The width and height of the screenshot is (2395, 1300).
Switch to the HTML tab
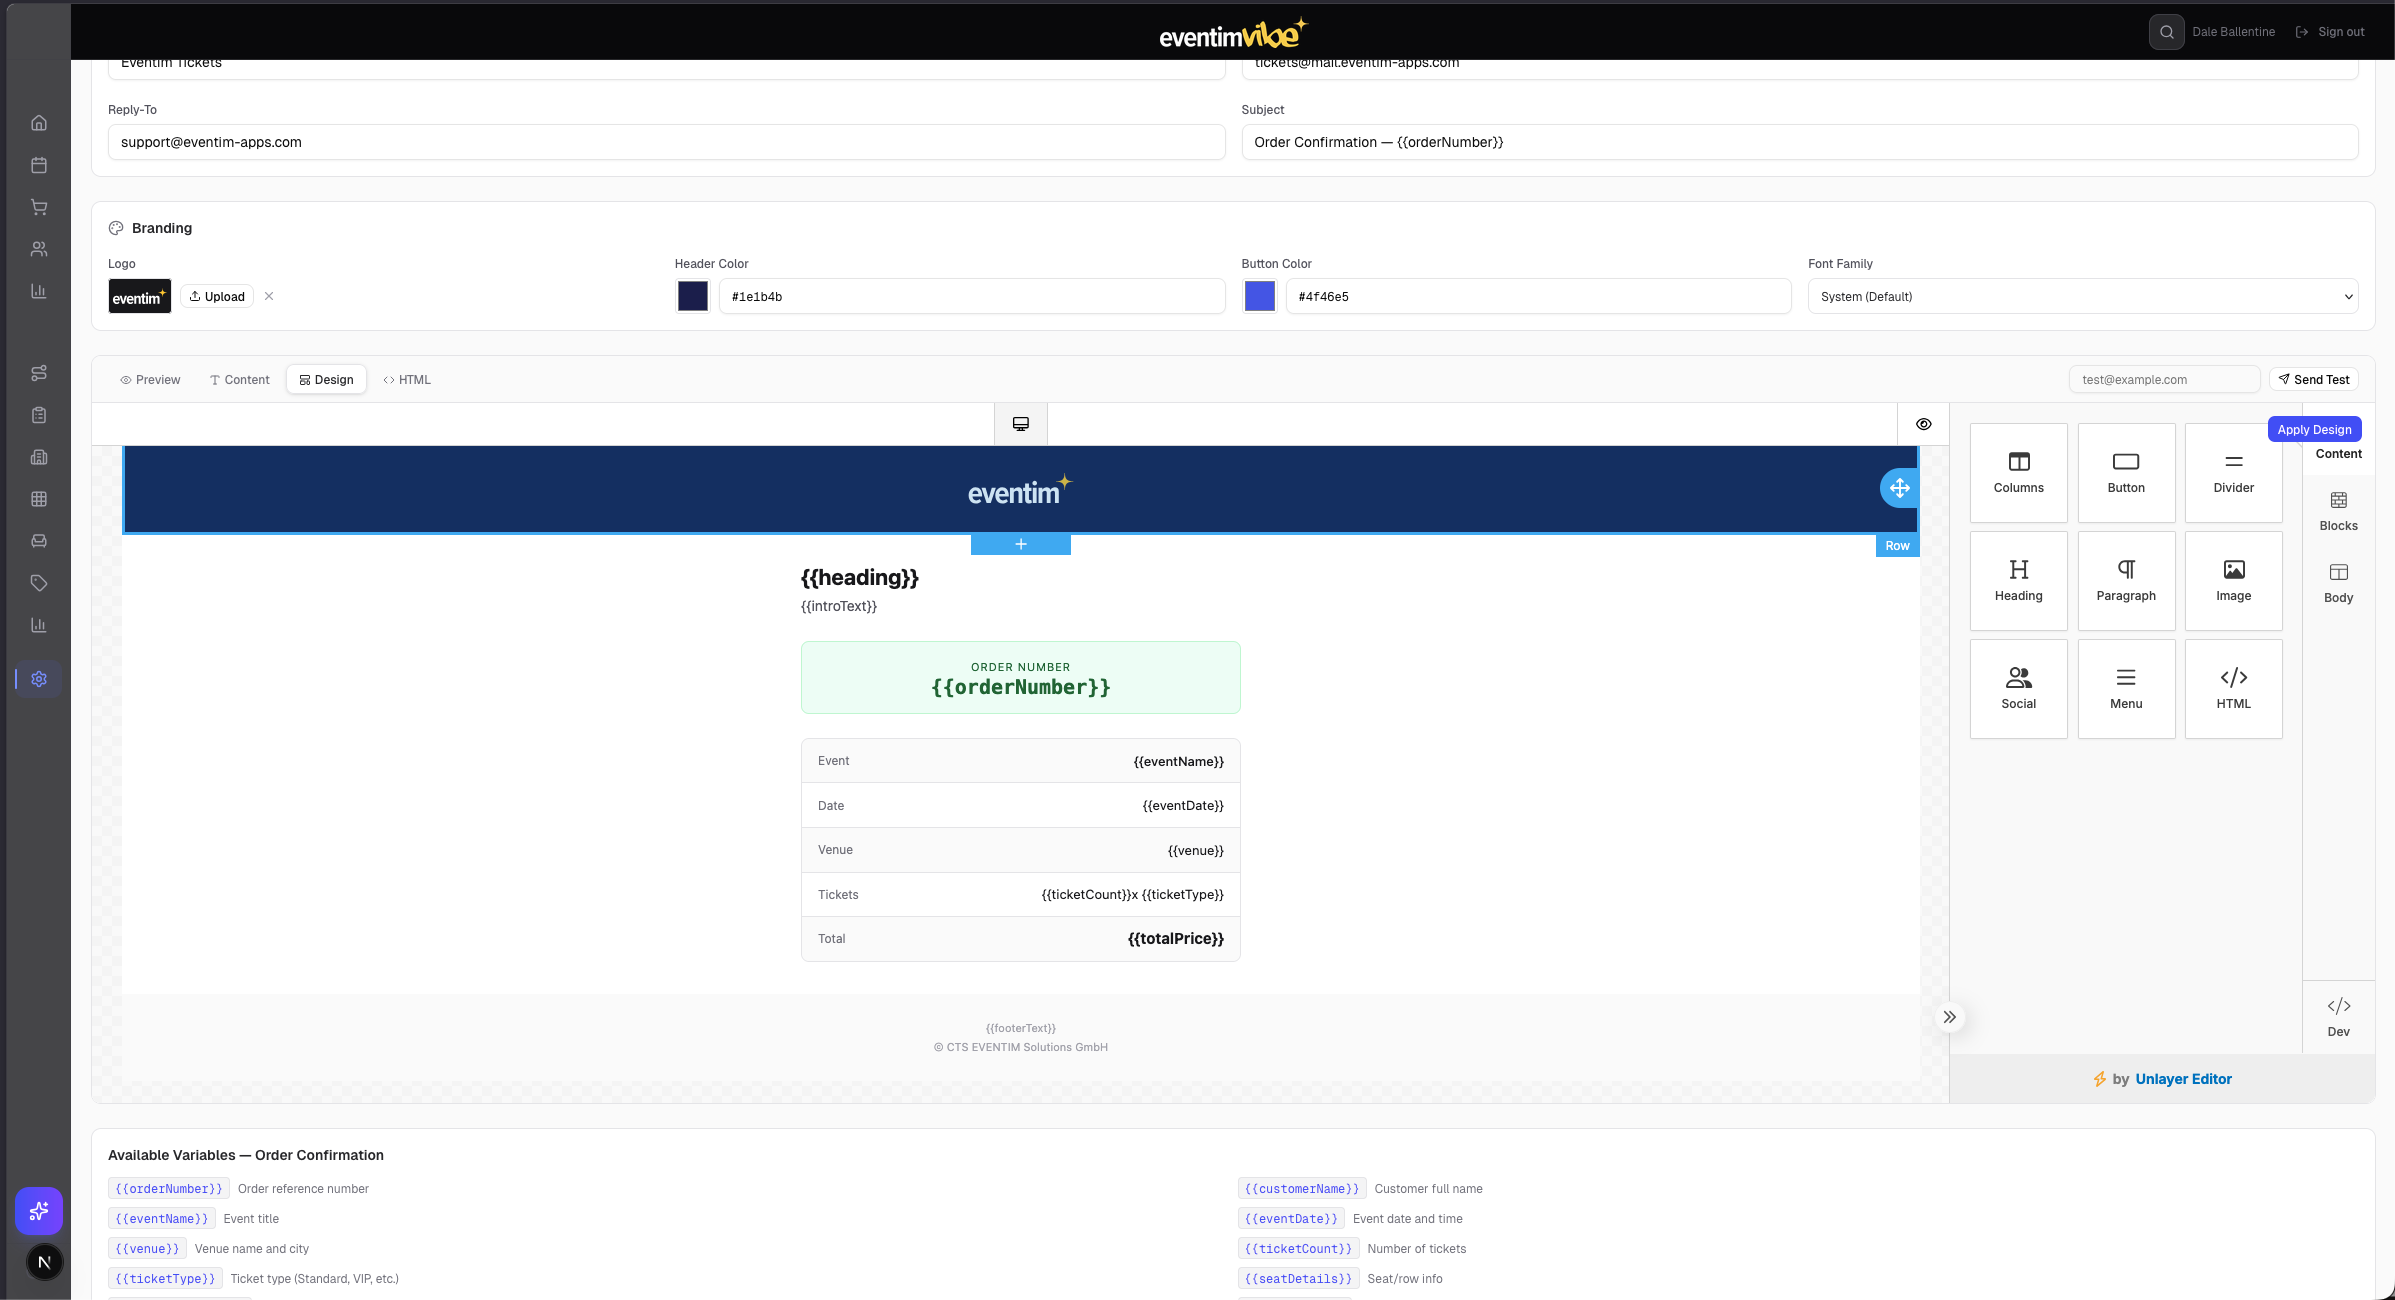(407, 380)
